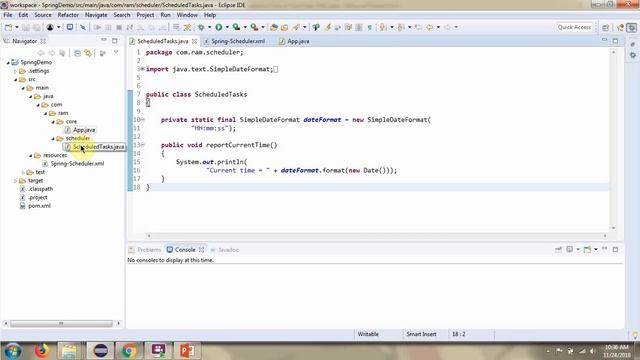Click the Open Type icon in toolbar
The height and width of the screenshot is (360, 640).
pyautogui.click(x=274, y=27)
